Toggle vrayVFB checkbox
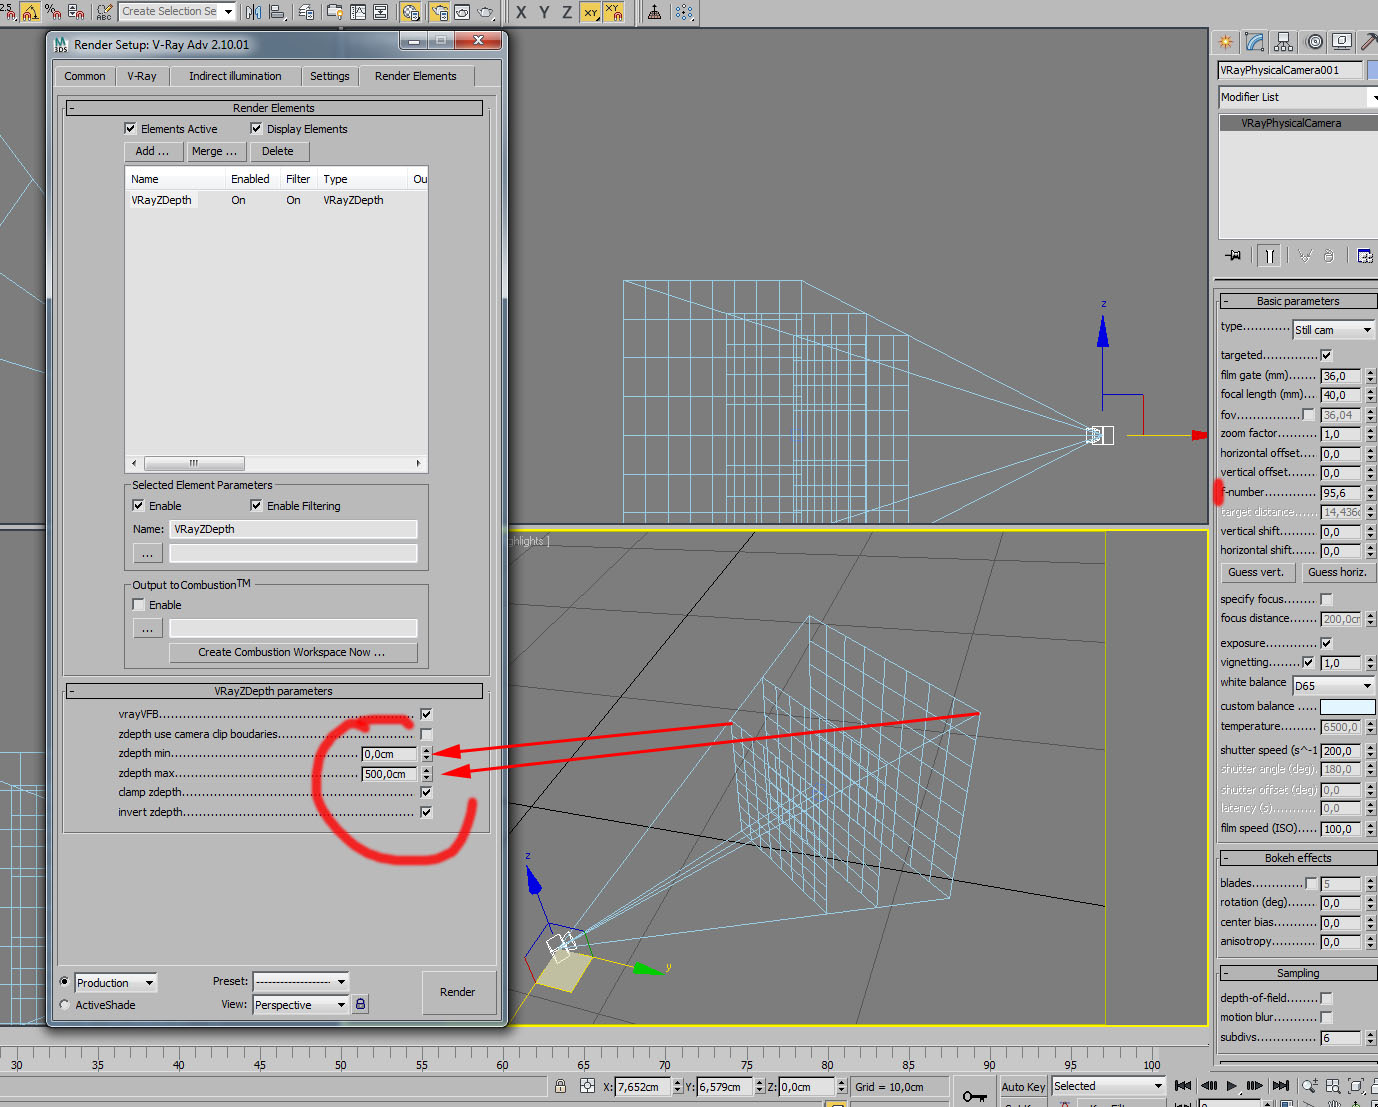 pos(426,714)
